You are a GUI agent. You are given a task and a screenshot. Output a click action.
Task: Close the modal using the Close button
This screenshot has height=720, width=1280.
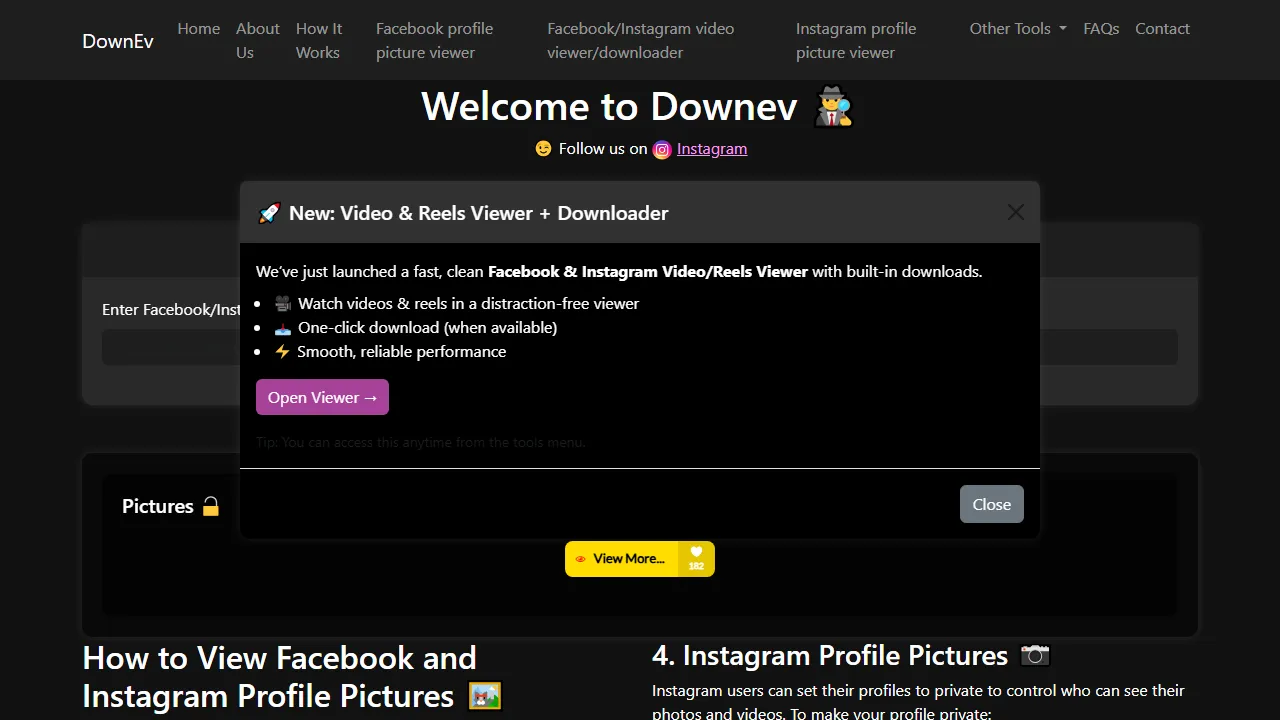click(991, 504)
